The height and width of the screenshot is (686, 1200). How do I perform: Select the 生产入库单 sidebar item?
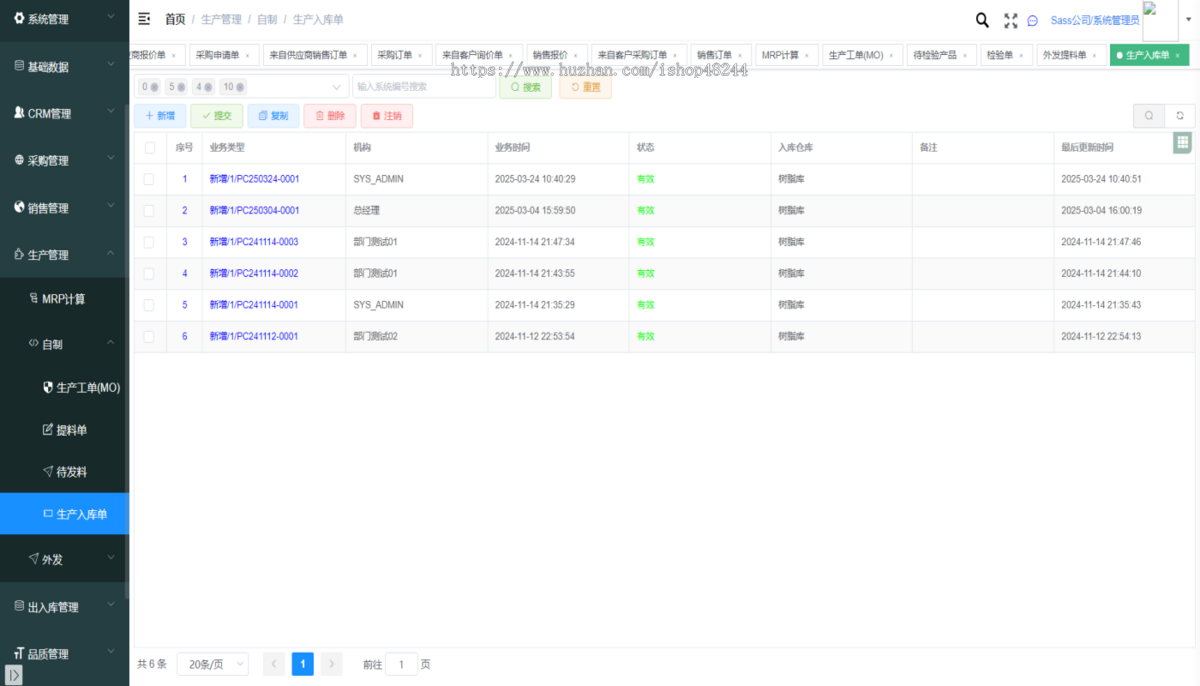point(64,514)
